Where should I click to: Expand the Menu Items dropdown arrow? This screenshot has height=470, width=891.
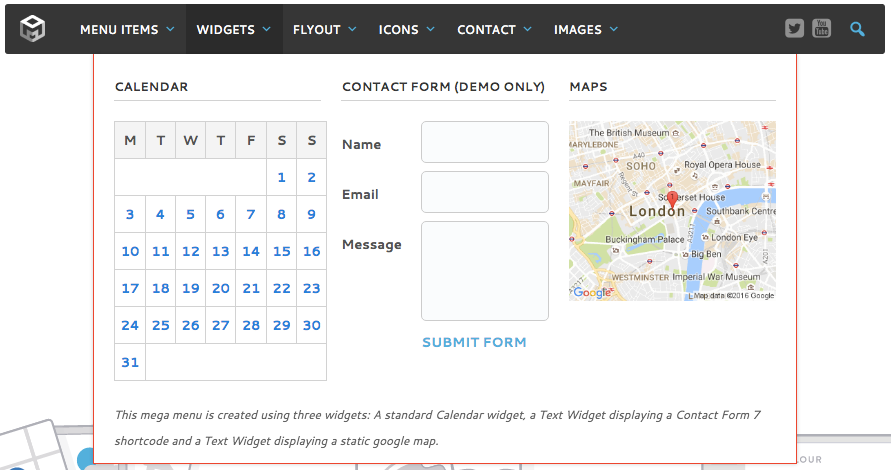coord(171,30)
